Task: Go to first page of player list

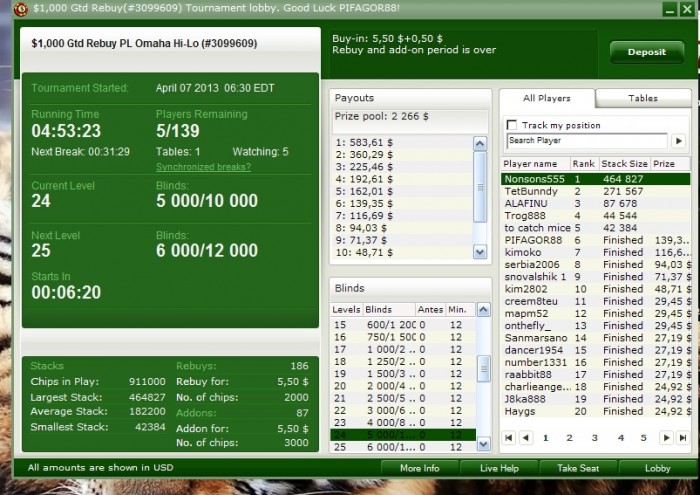Action: pos(508,438)
